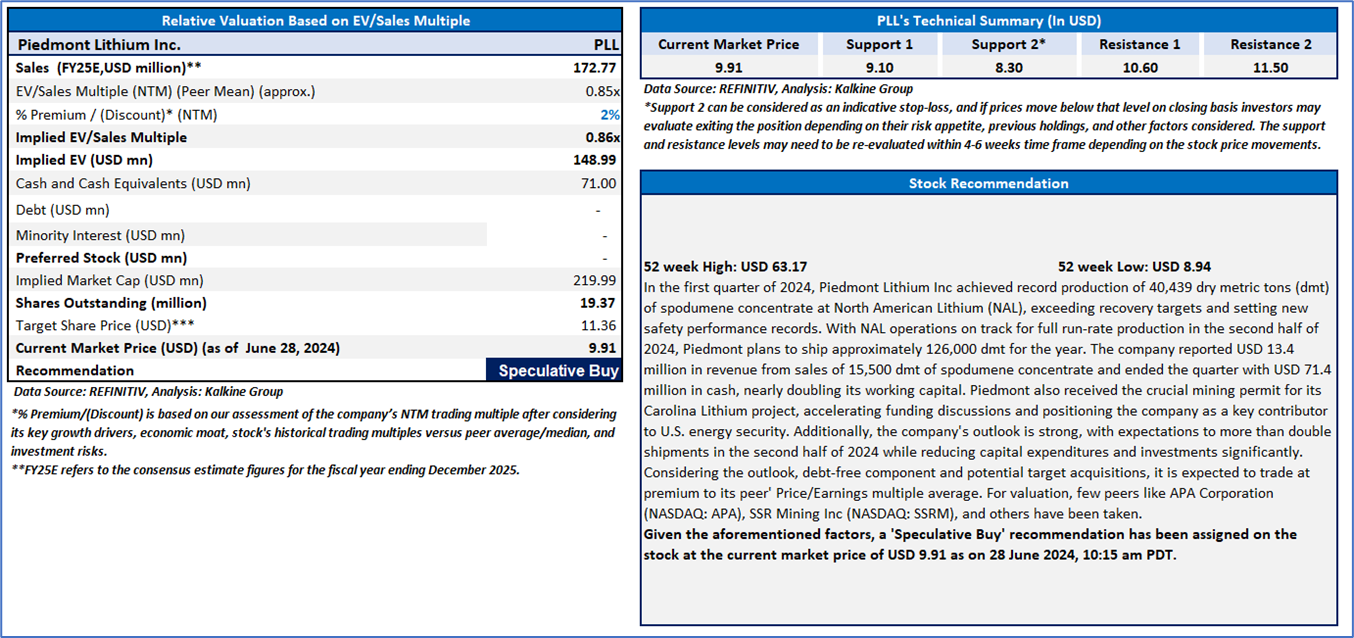This screenshot has height=638, width=1354.
Task: Select the 'Shares Outstanding (million)' label
Action: pyautogui.click(x=111, y=303)
